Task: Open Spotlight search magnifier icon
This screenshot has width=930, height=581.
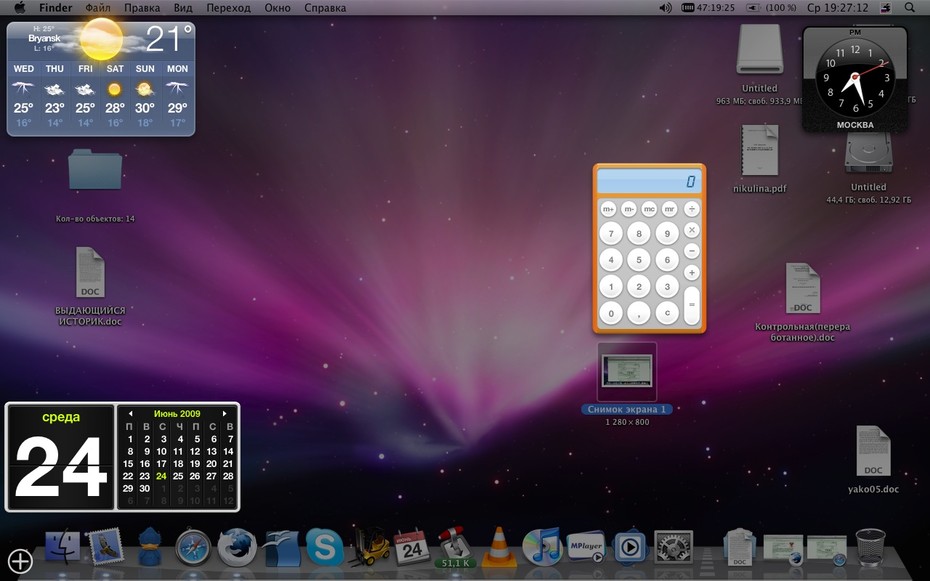Action: point(909,8)
